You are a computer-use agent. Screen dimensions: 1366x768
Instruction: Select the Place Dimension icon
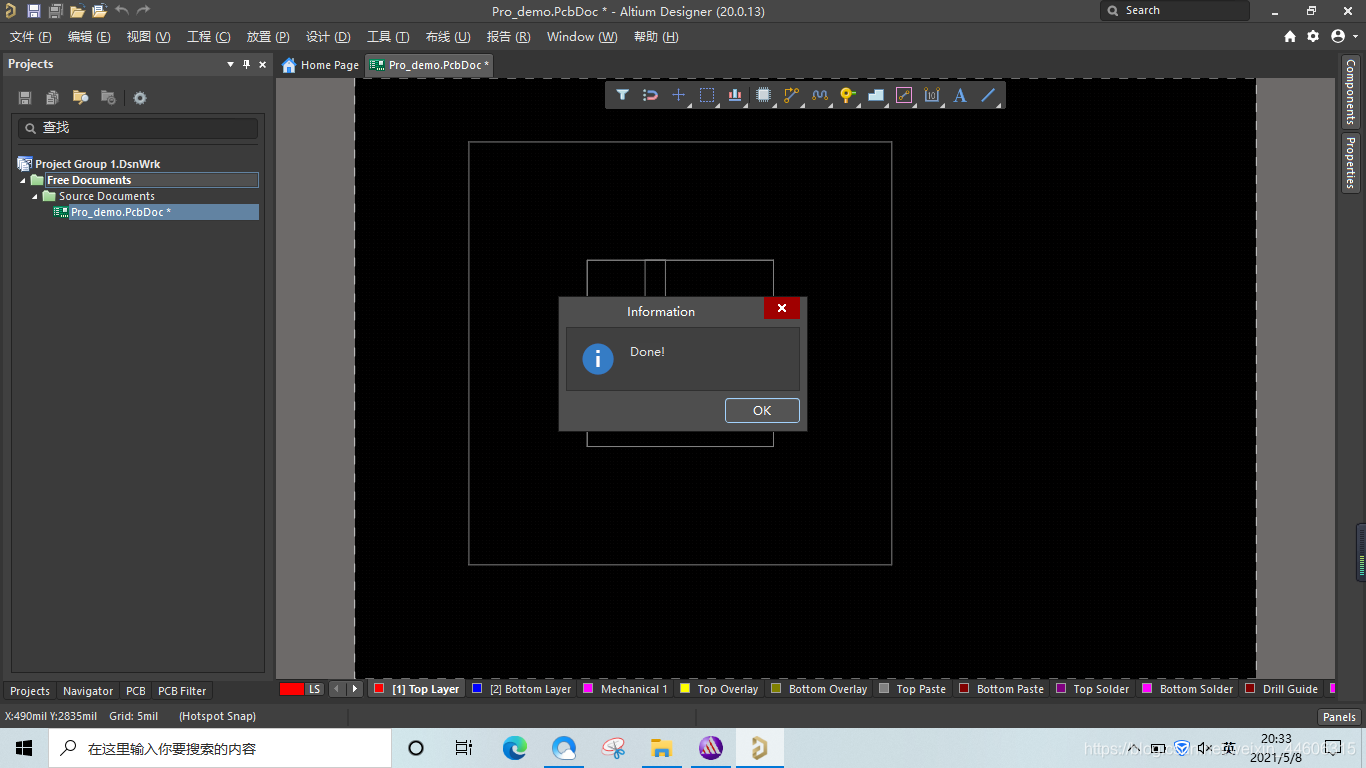pos(932,95)
